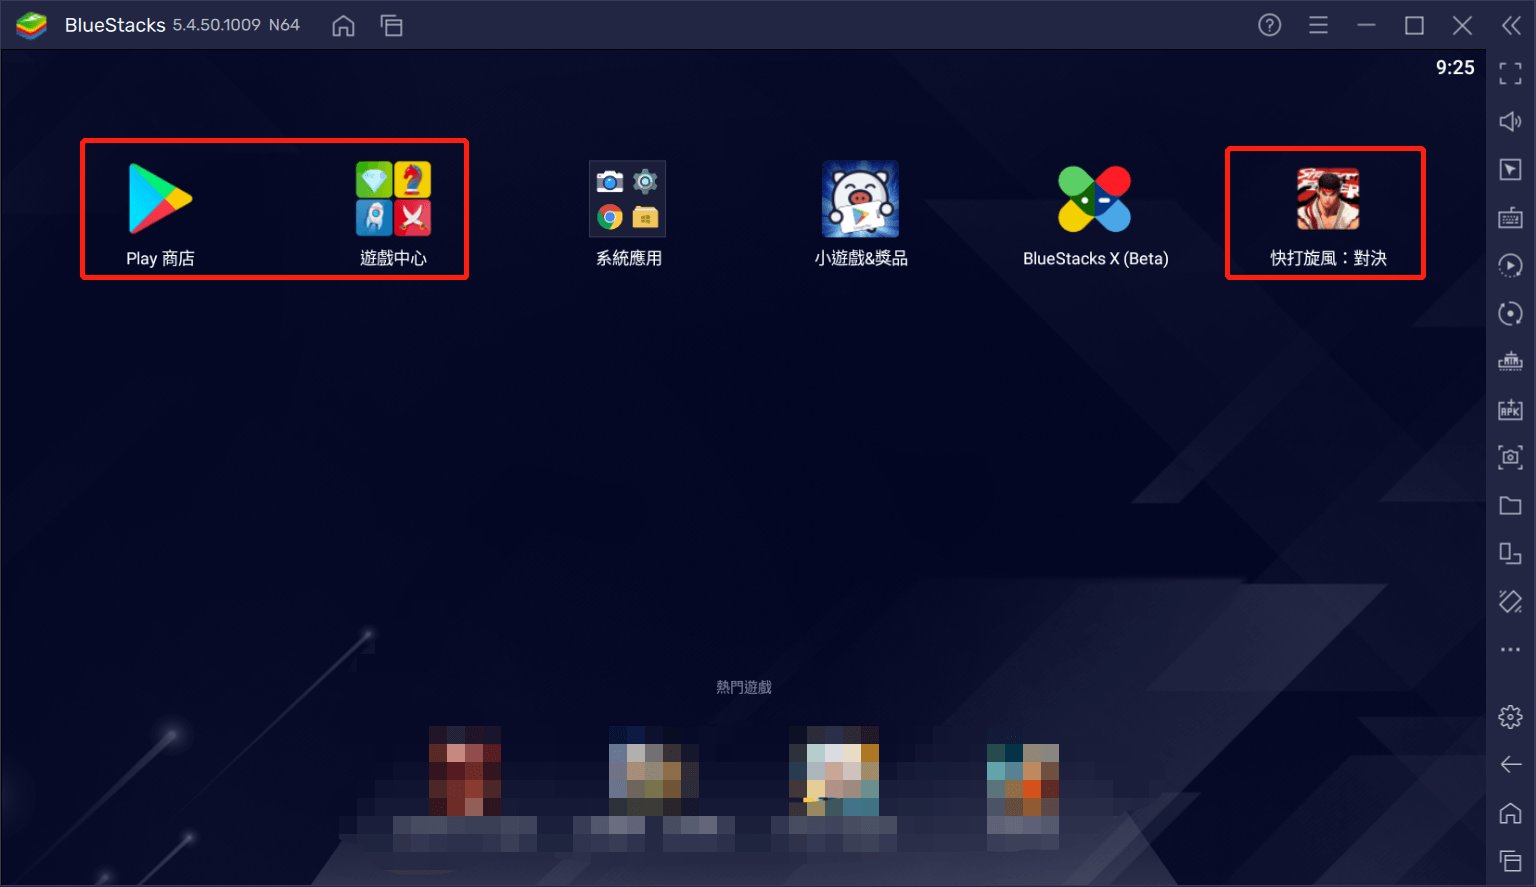The width and height of the screenshot is (1536, 887).
Task: Open the Play 商店 app
Action: [x=160, y=199]
